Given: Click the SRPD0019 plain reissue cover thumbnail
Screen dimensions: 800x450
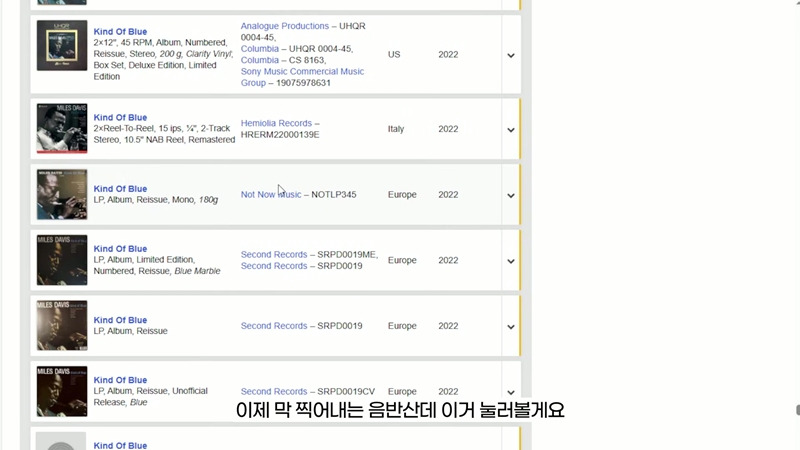Looking at the screenshot, I should point(62,326).
